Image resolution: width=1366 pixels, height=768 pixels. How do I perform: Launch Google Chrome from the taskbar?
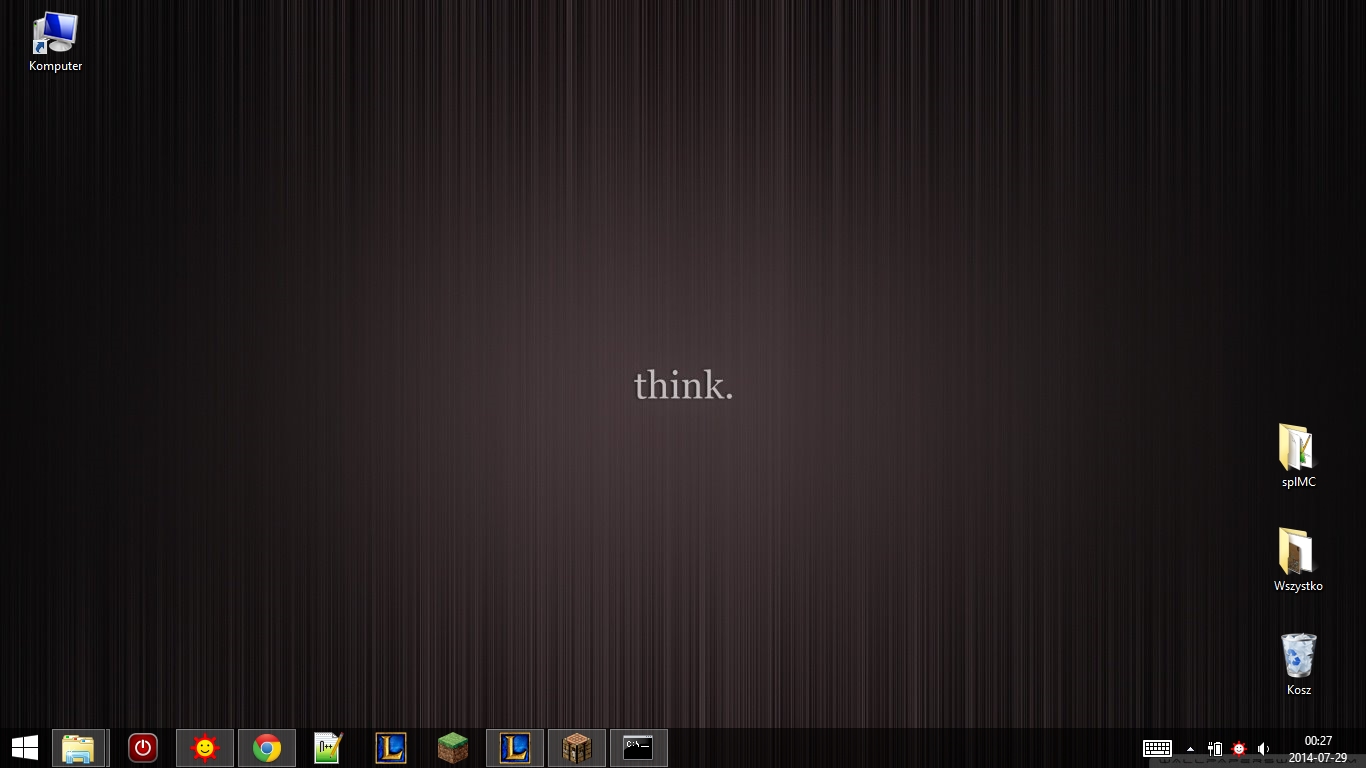(267, 748)
